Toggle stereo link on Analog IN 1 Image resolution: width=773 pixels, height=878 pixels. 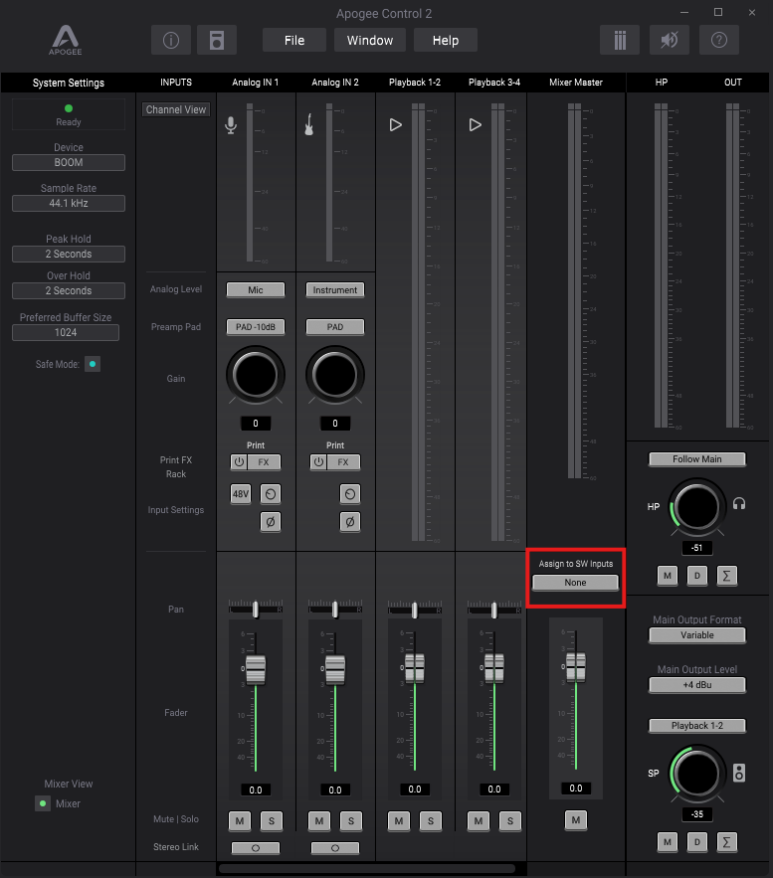click(255, 848)
